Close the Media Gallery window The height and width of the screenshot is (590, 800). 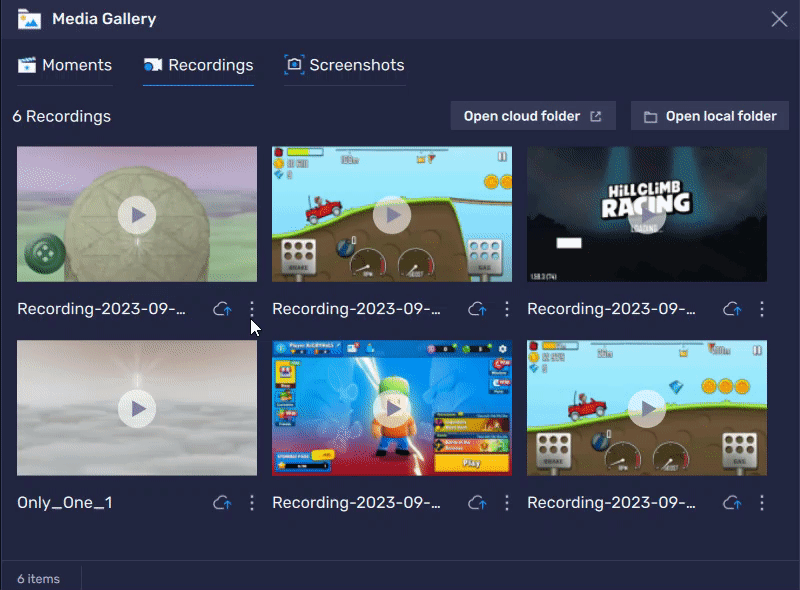click(779, 18)
